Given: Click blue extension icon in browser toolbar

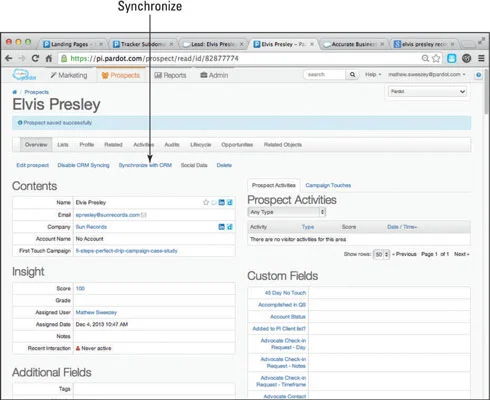Looking at the screenshot, I should [452, 58].
